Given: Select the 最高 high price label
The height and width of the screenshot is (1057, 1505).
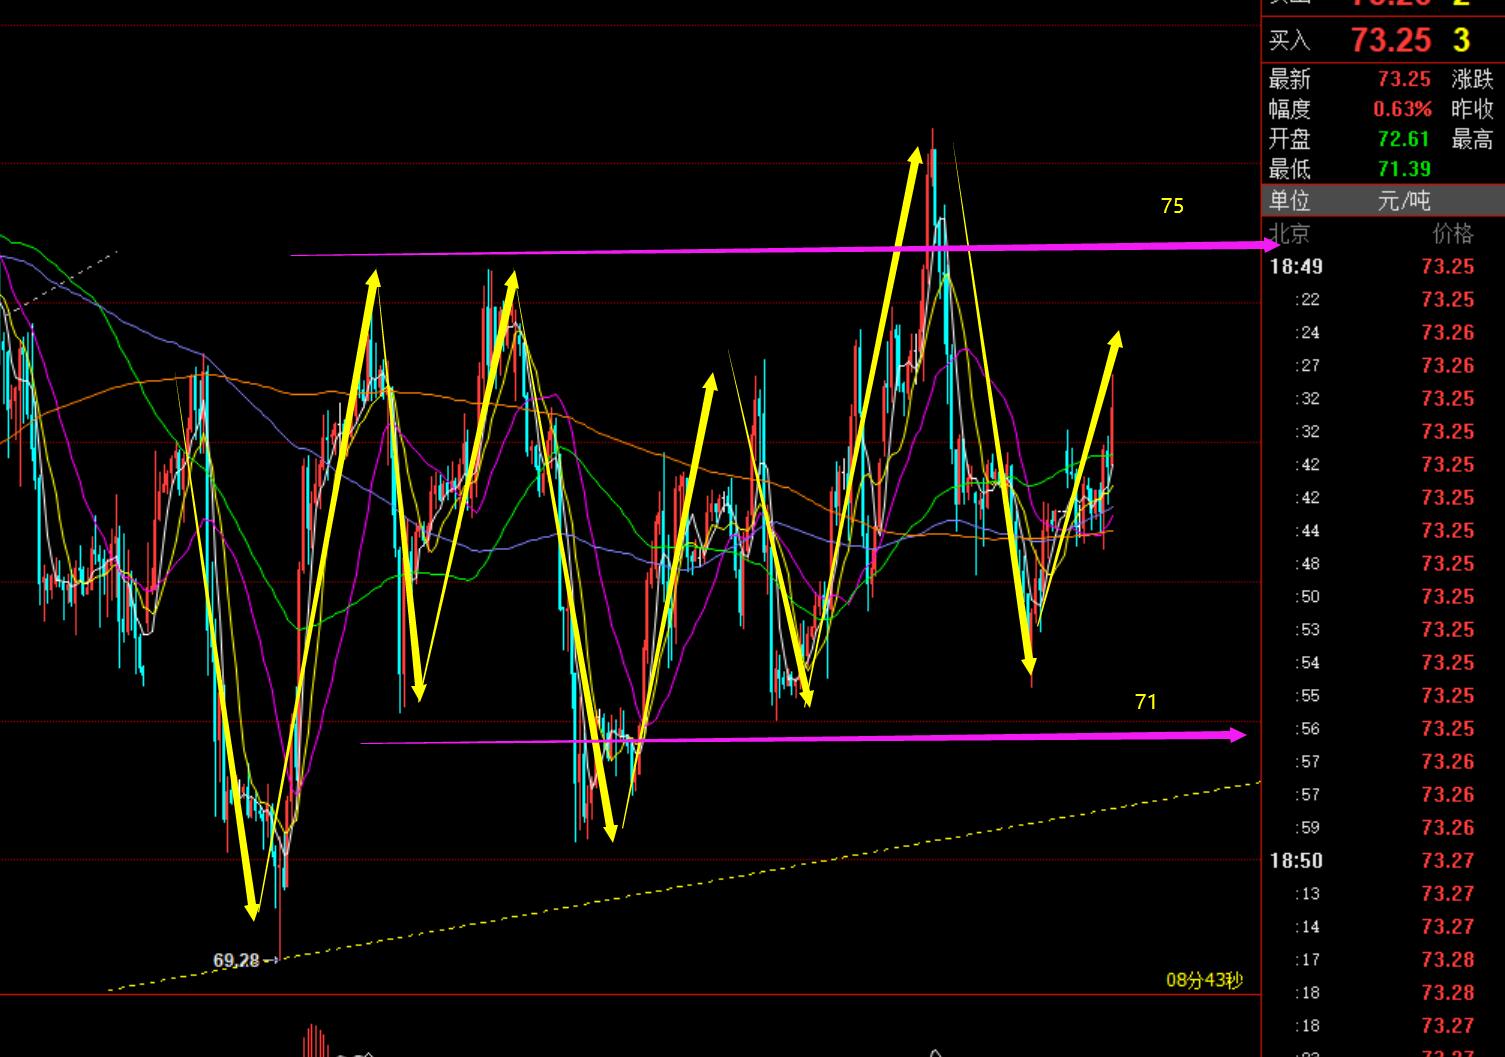Looking at the screenshot, I should (1472, 139).
